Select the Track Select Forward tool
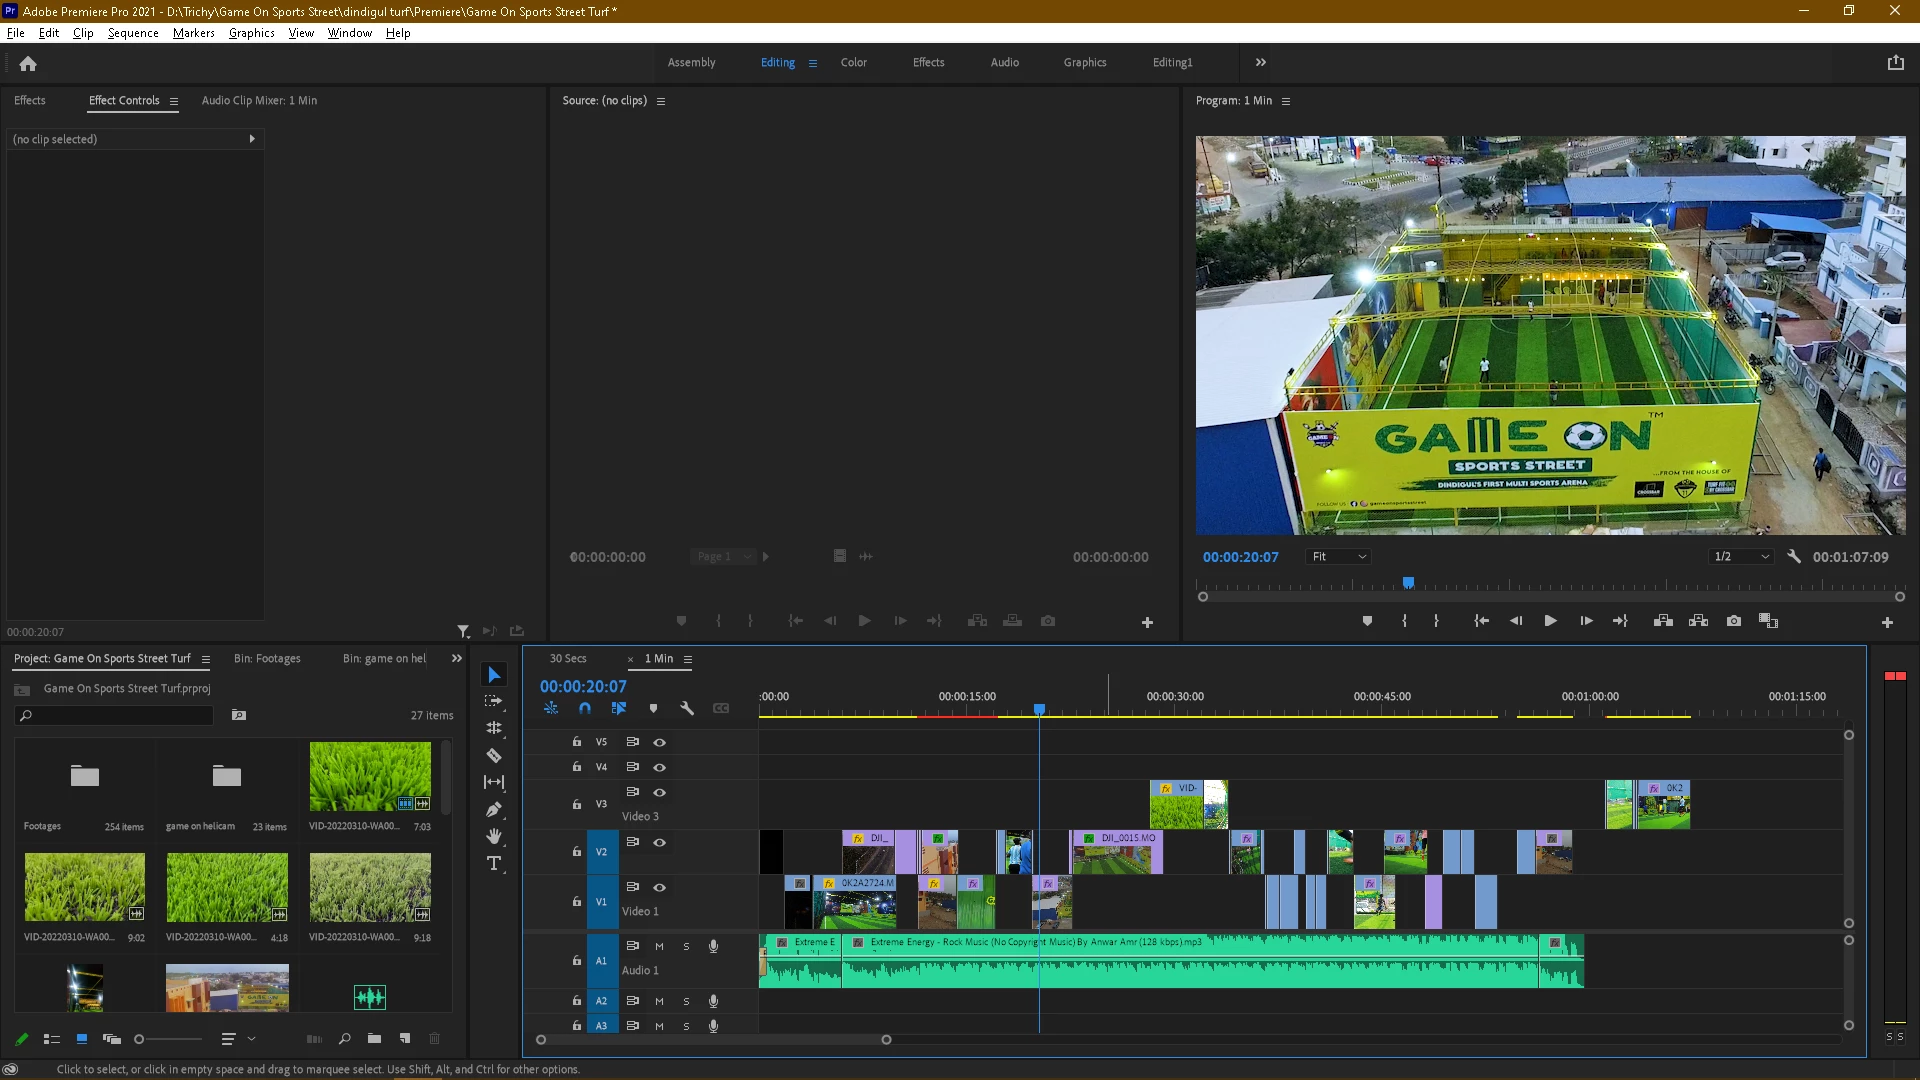The image size is (1920, 1080). [x=494, y=702]
